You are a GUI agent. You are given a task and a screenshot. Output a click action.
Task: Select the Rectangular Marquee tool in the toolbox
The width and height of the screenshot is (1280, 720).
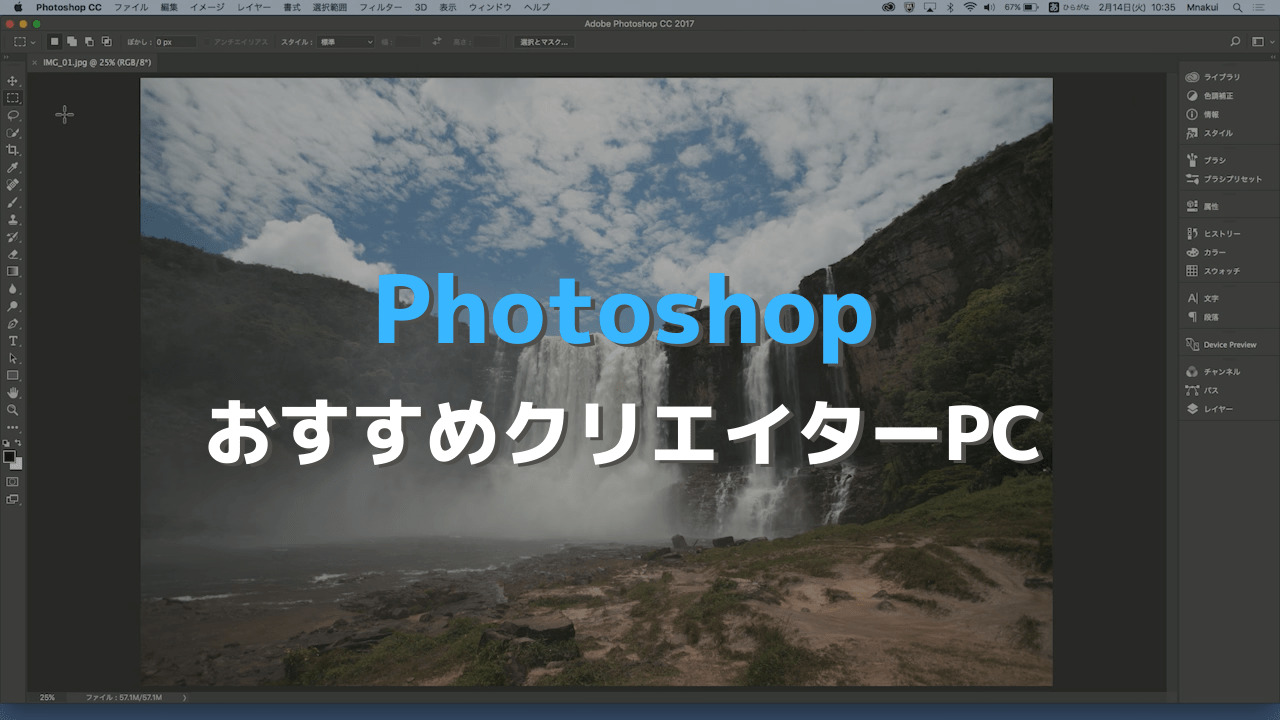coord(13,98)
